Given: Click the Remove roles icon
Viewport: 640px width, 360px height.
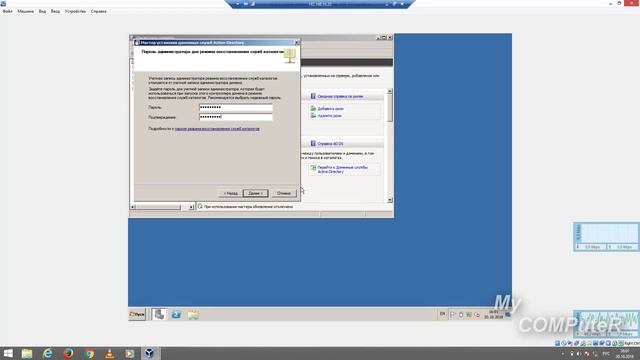Looking at the screenshot, I should [x=313, y=116].
